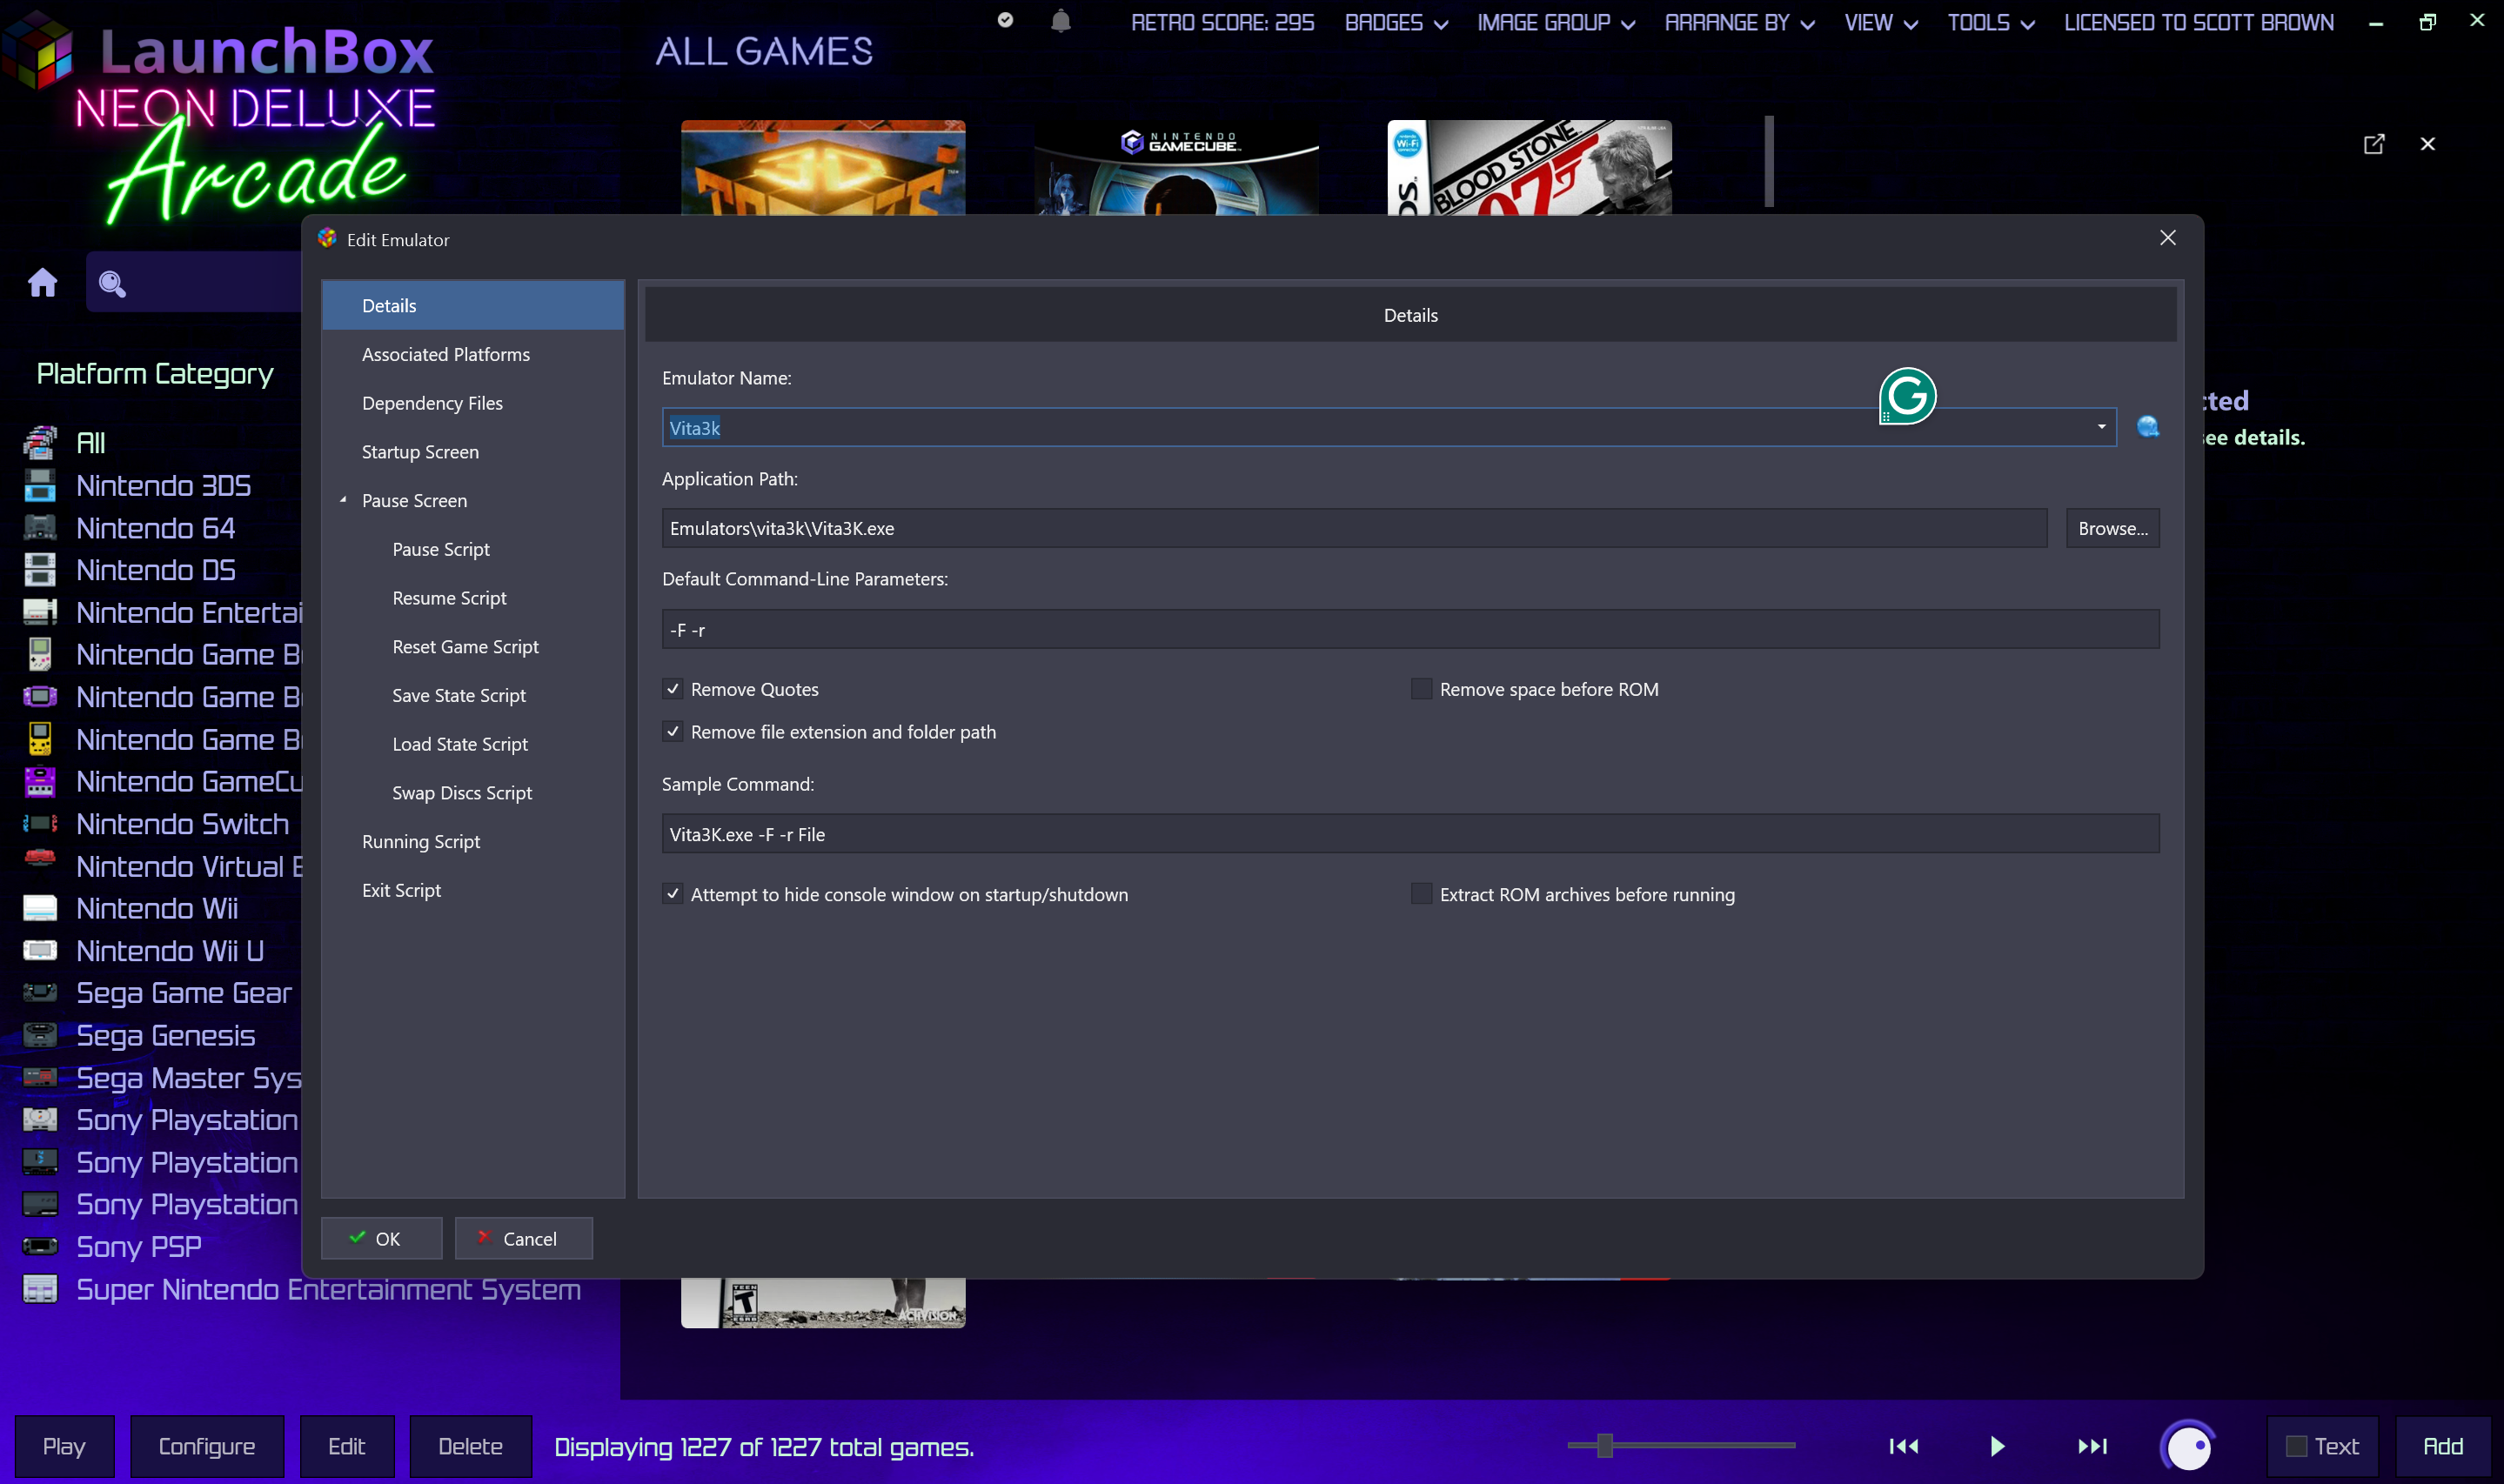Click the Add button

point(2443,1446)
